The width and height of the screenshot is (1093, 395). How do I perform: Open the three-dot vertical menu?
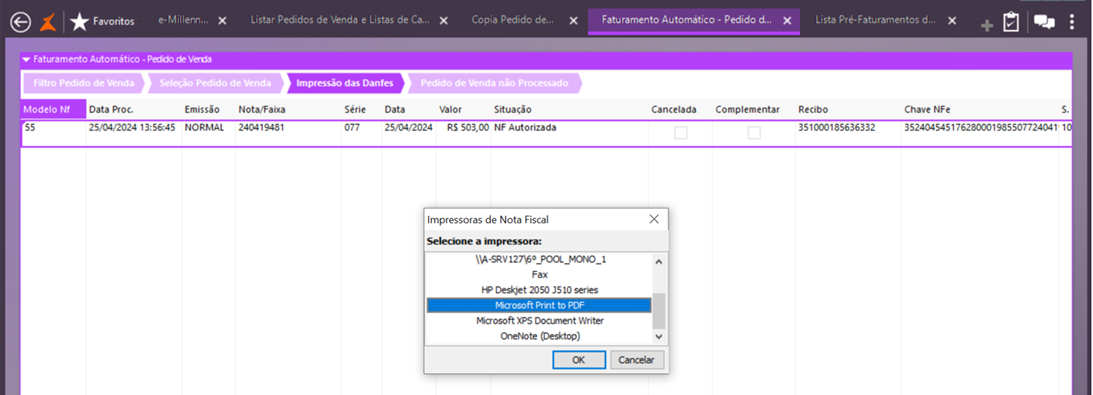pos(1072,22)
